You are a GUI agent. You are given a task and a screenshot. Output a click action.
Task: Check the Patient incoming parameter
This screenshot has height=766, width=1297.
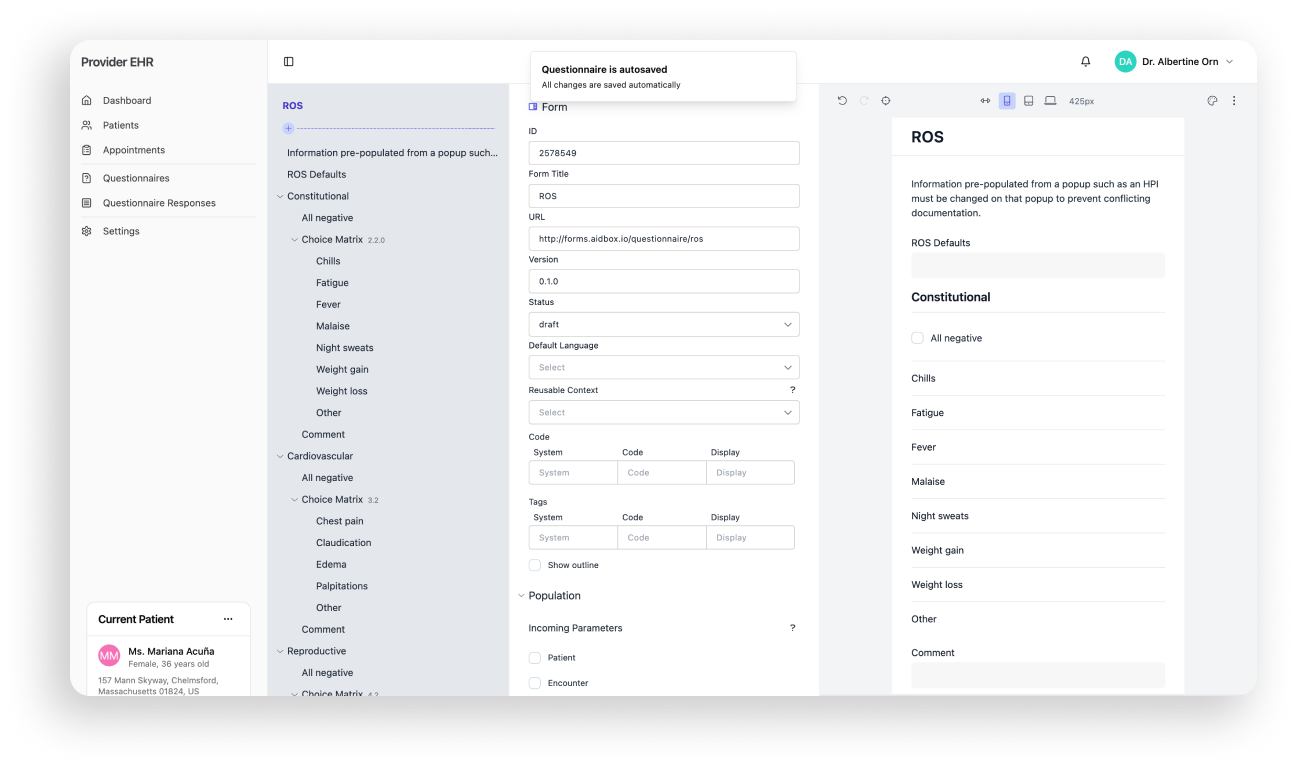[x=535, y=658]
